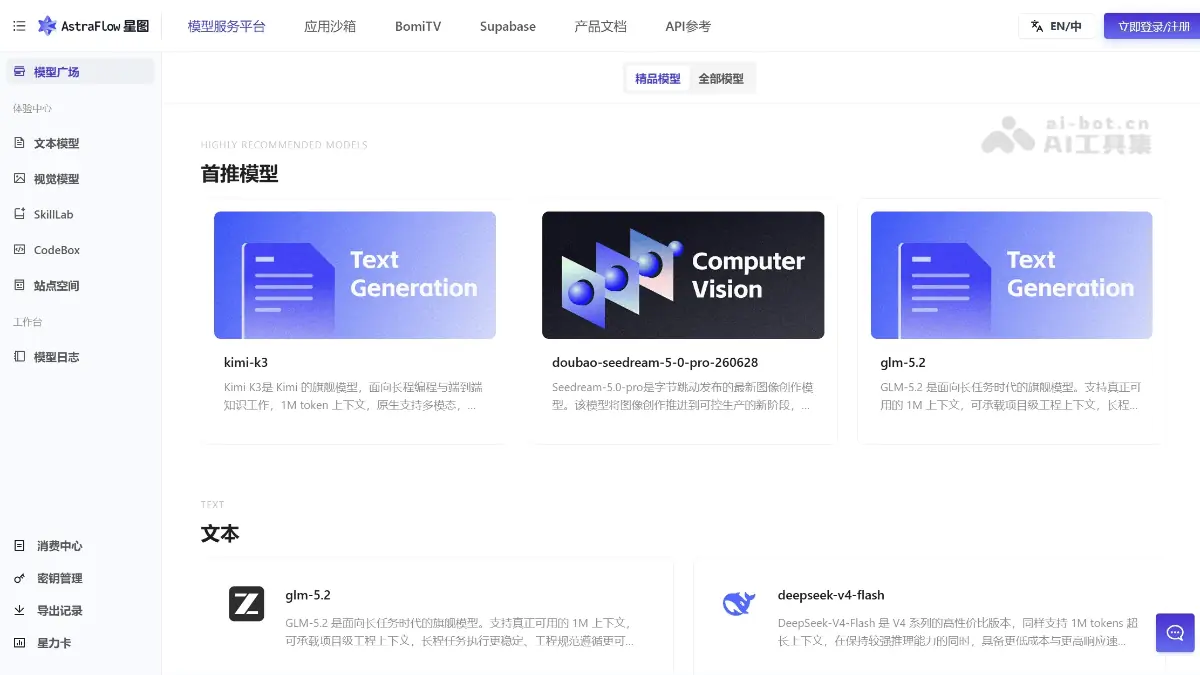The image size is (1200, 675).
Task: Click the featured glm-5.2 Text Generation banner
Action: click(x=1012, y=275)
